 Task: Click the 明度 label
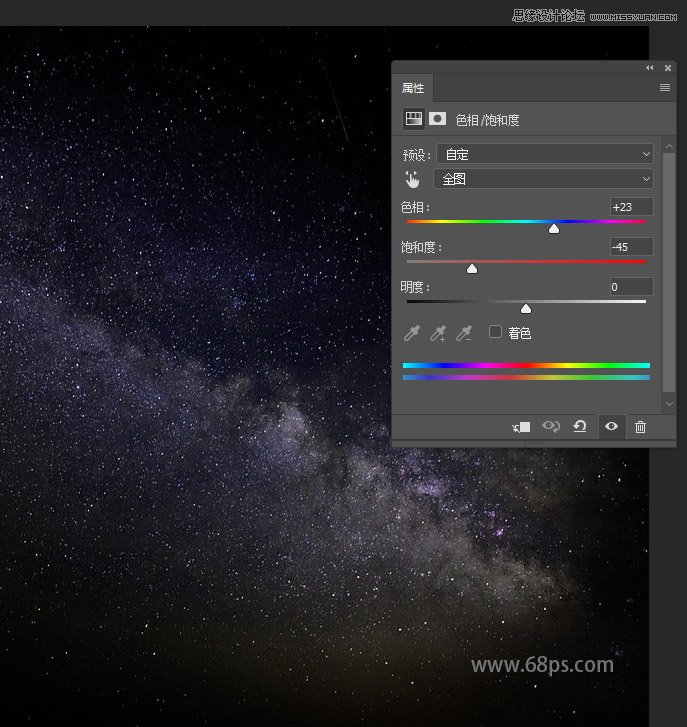point(415,287)
